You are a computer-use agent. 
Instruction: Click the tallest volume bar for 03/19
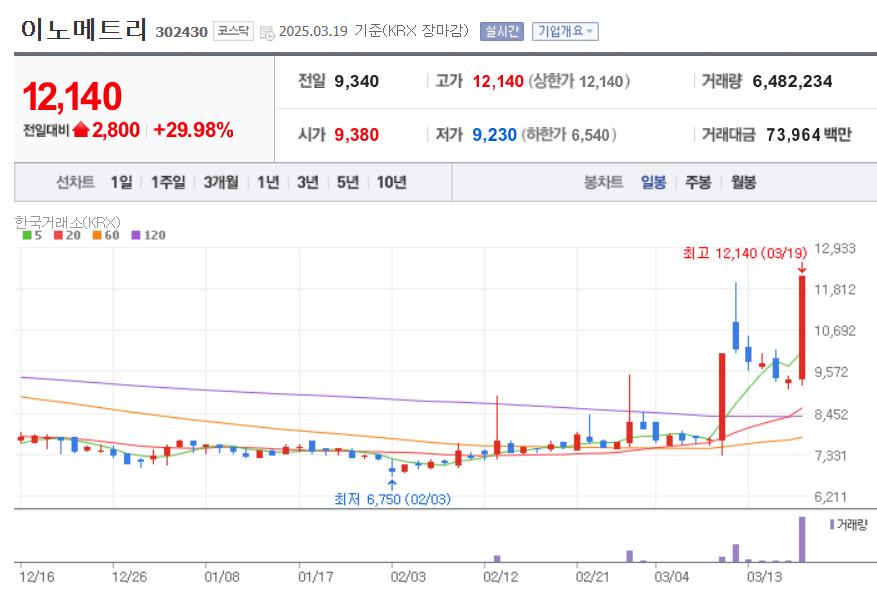pyautogui.click(x=802, y=539)
